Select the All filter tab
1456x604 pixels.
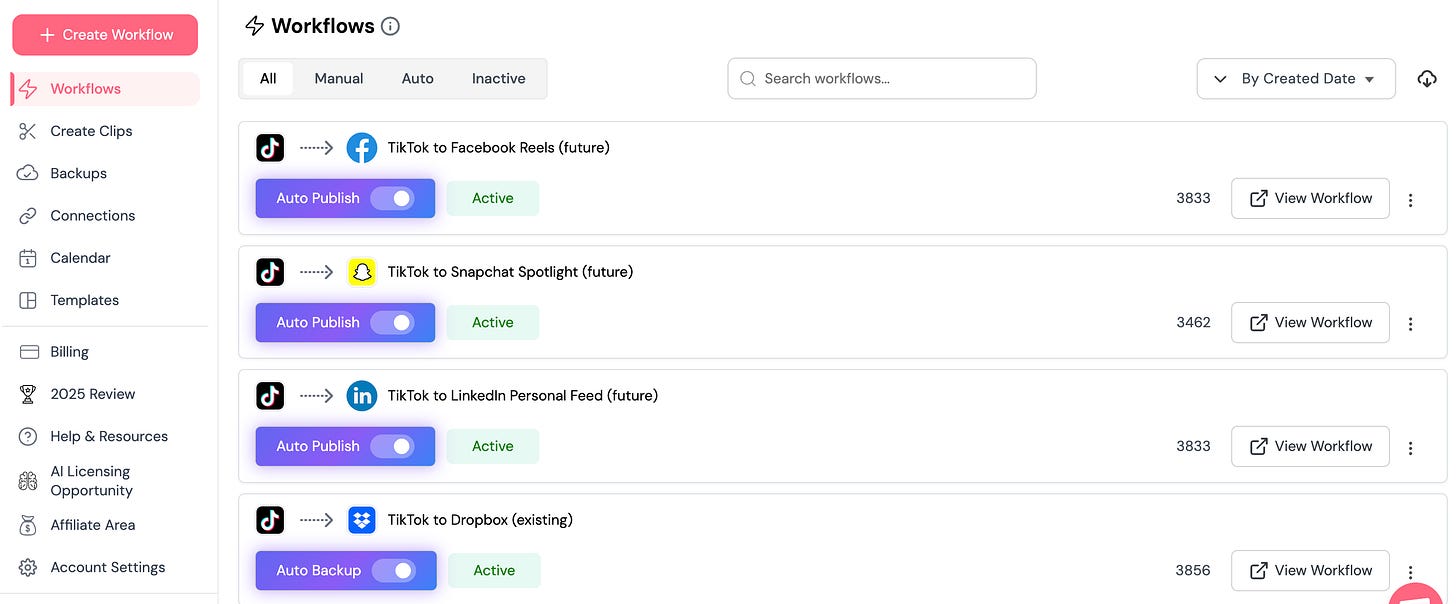[x=268, y=78]
